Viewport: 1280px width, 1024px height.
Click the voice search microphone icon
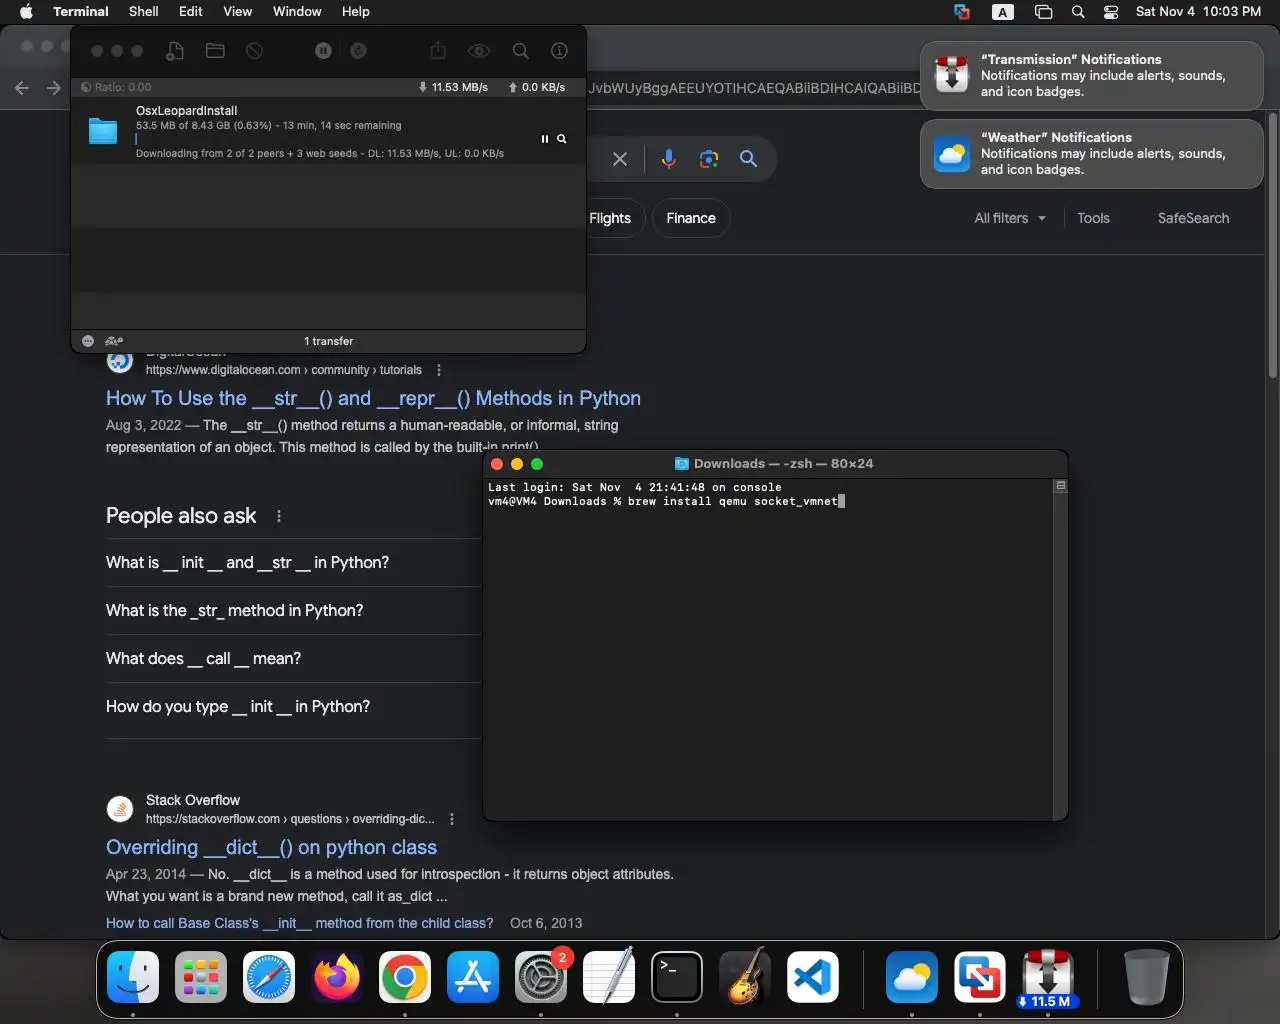coord(669,159)
